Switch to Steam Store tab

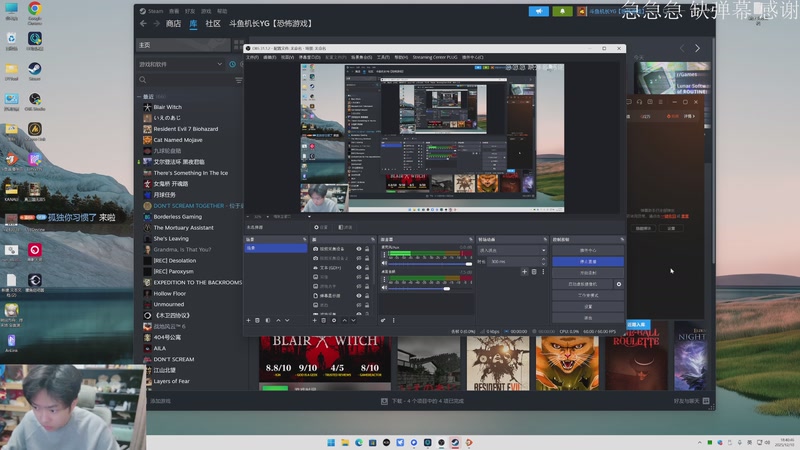[173, 22]
